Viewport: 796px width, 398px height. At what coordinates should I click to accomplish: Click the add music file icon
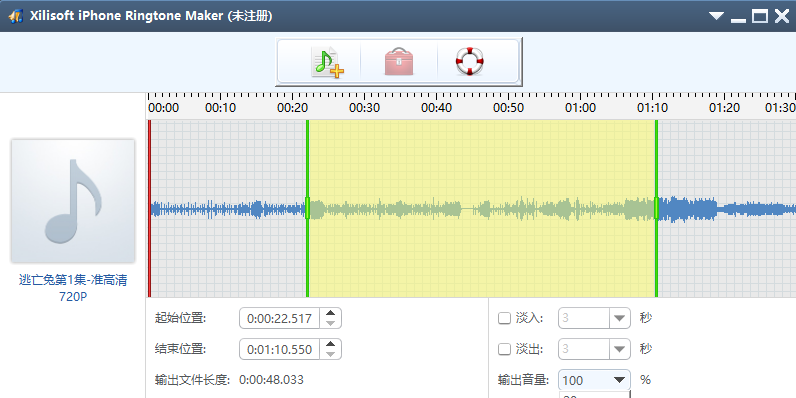[x=327, y=62]
